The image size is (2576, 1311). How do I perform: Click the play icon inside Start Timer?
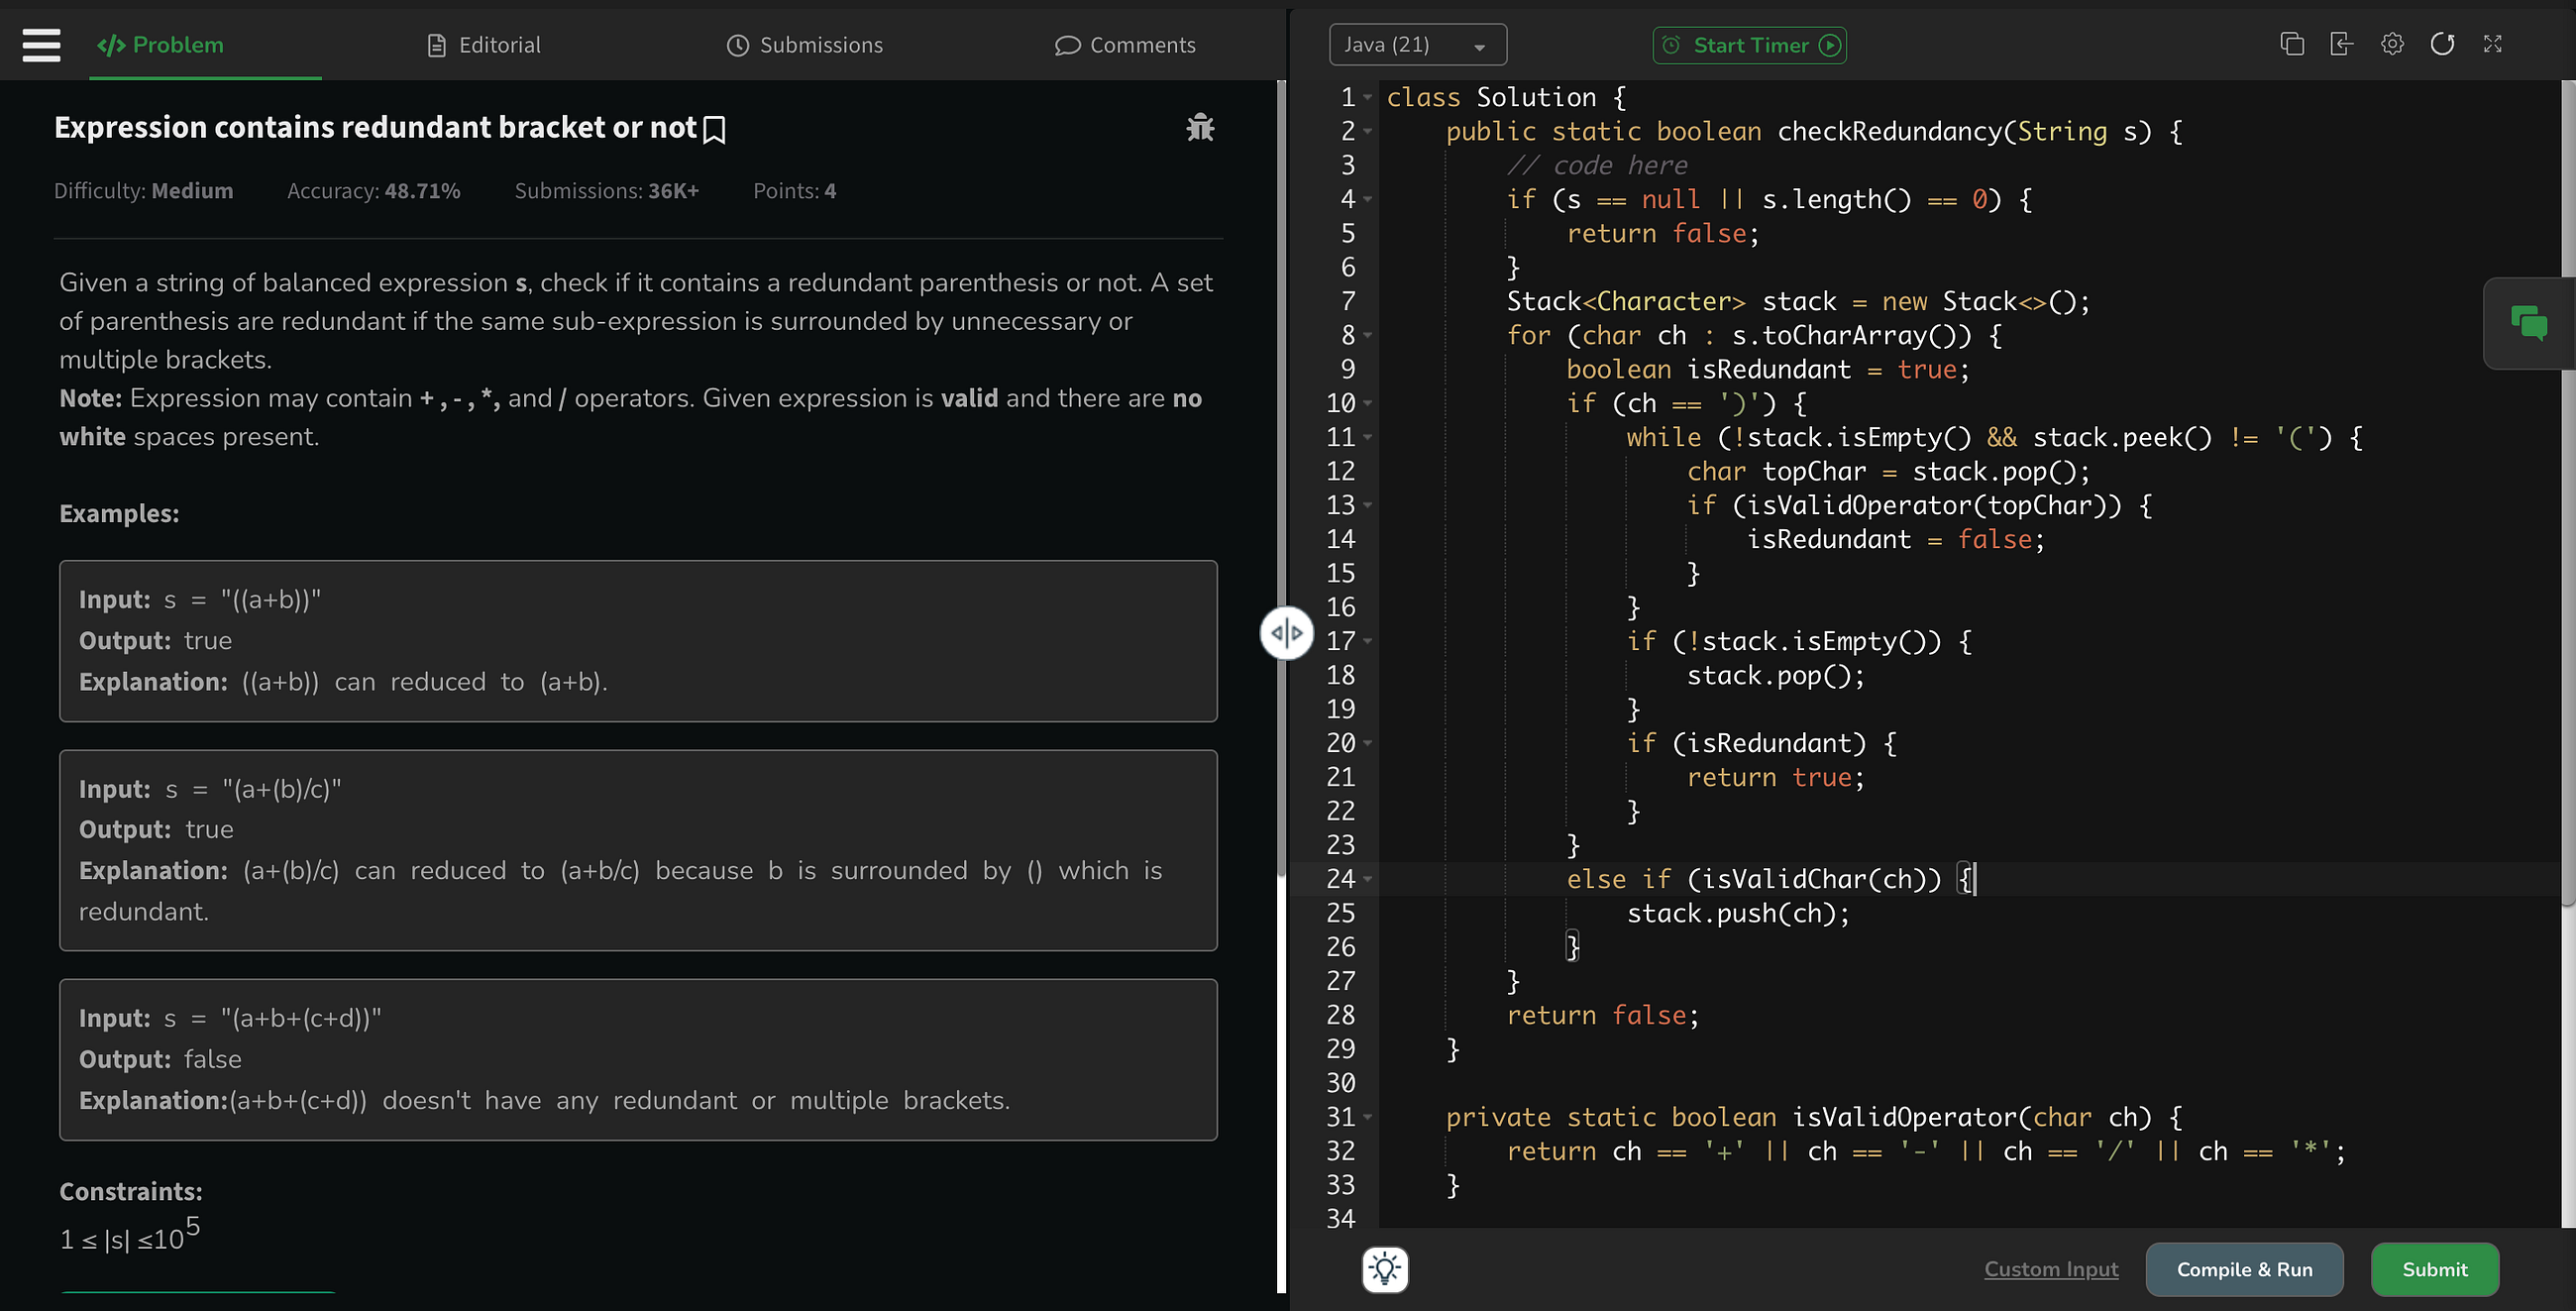(x=1829, y=45)
